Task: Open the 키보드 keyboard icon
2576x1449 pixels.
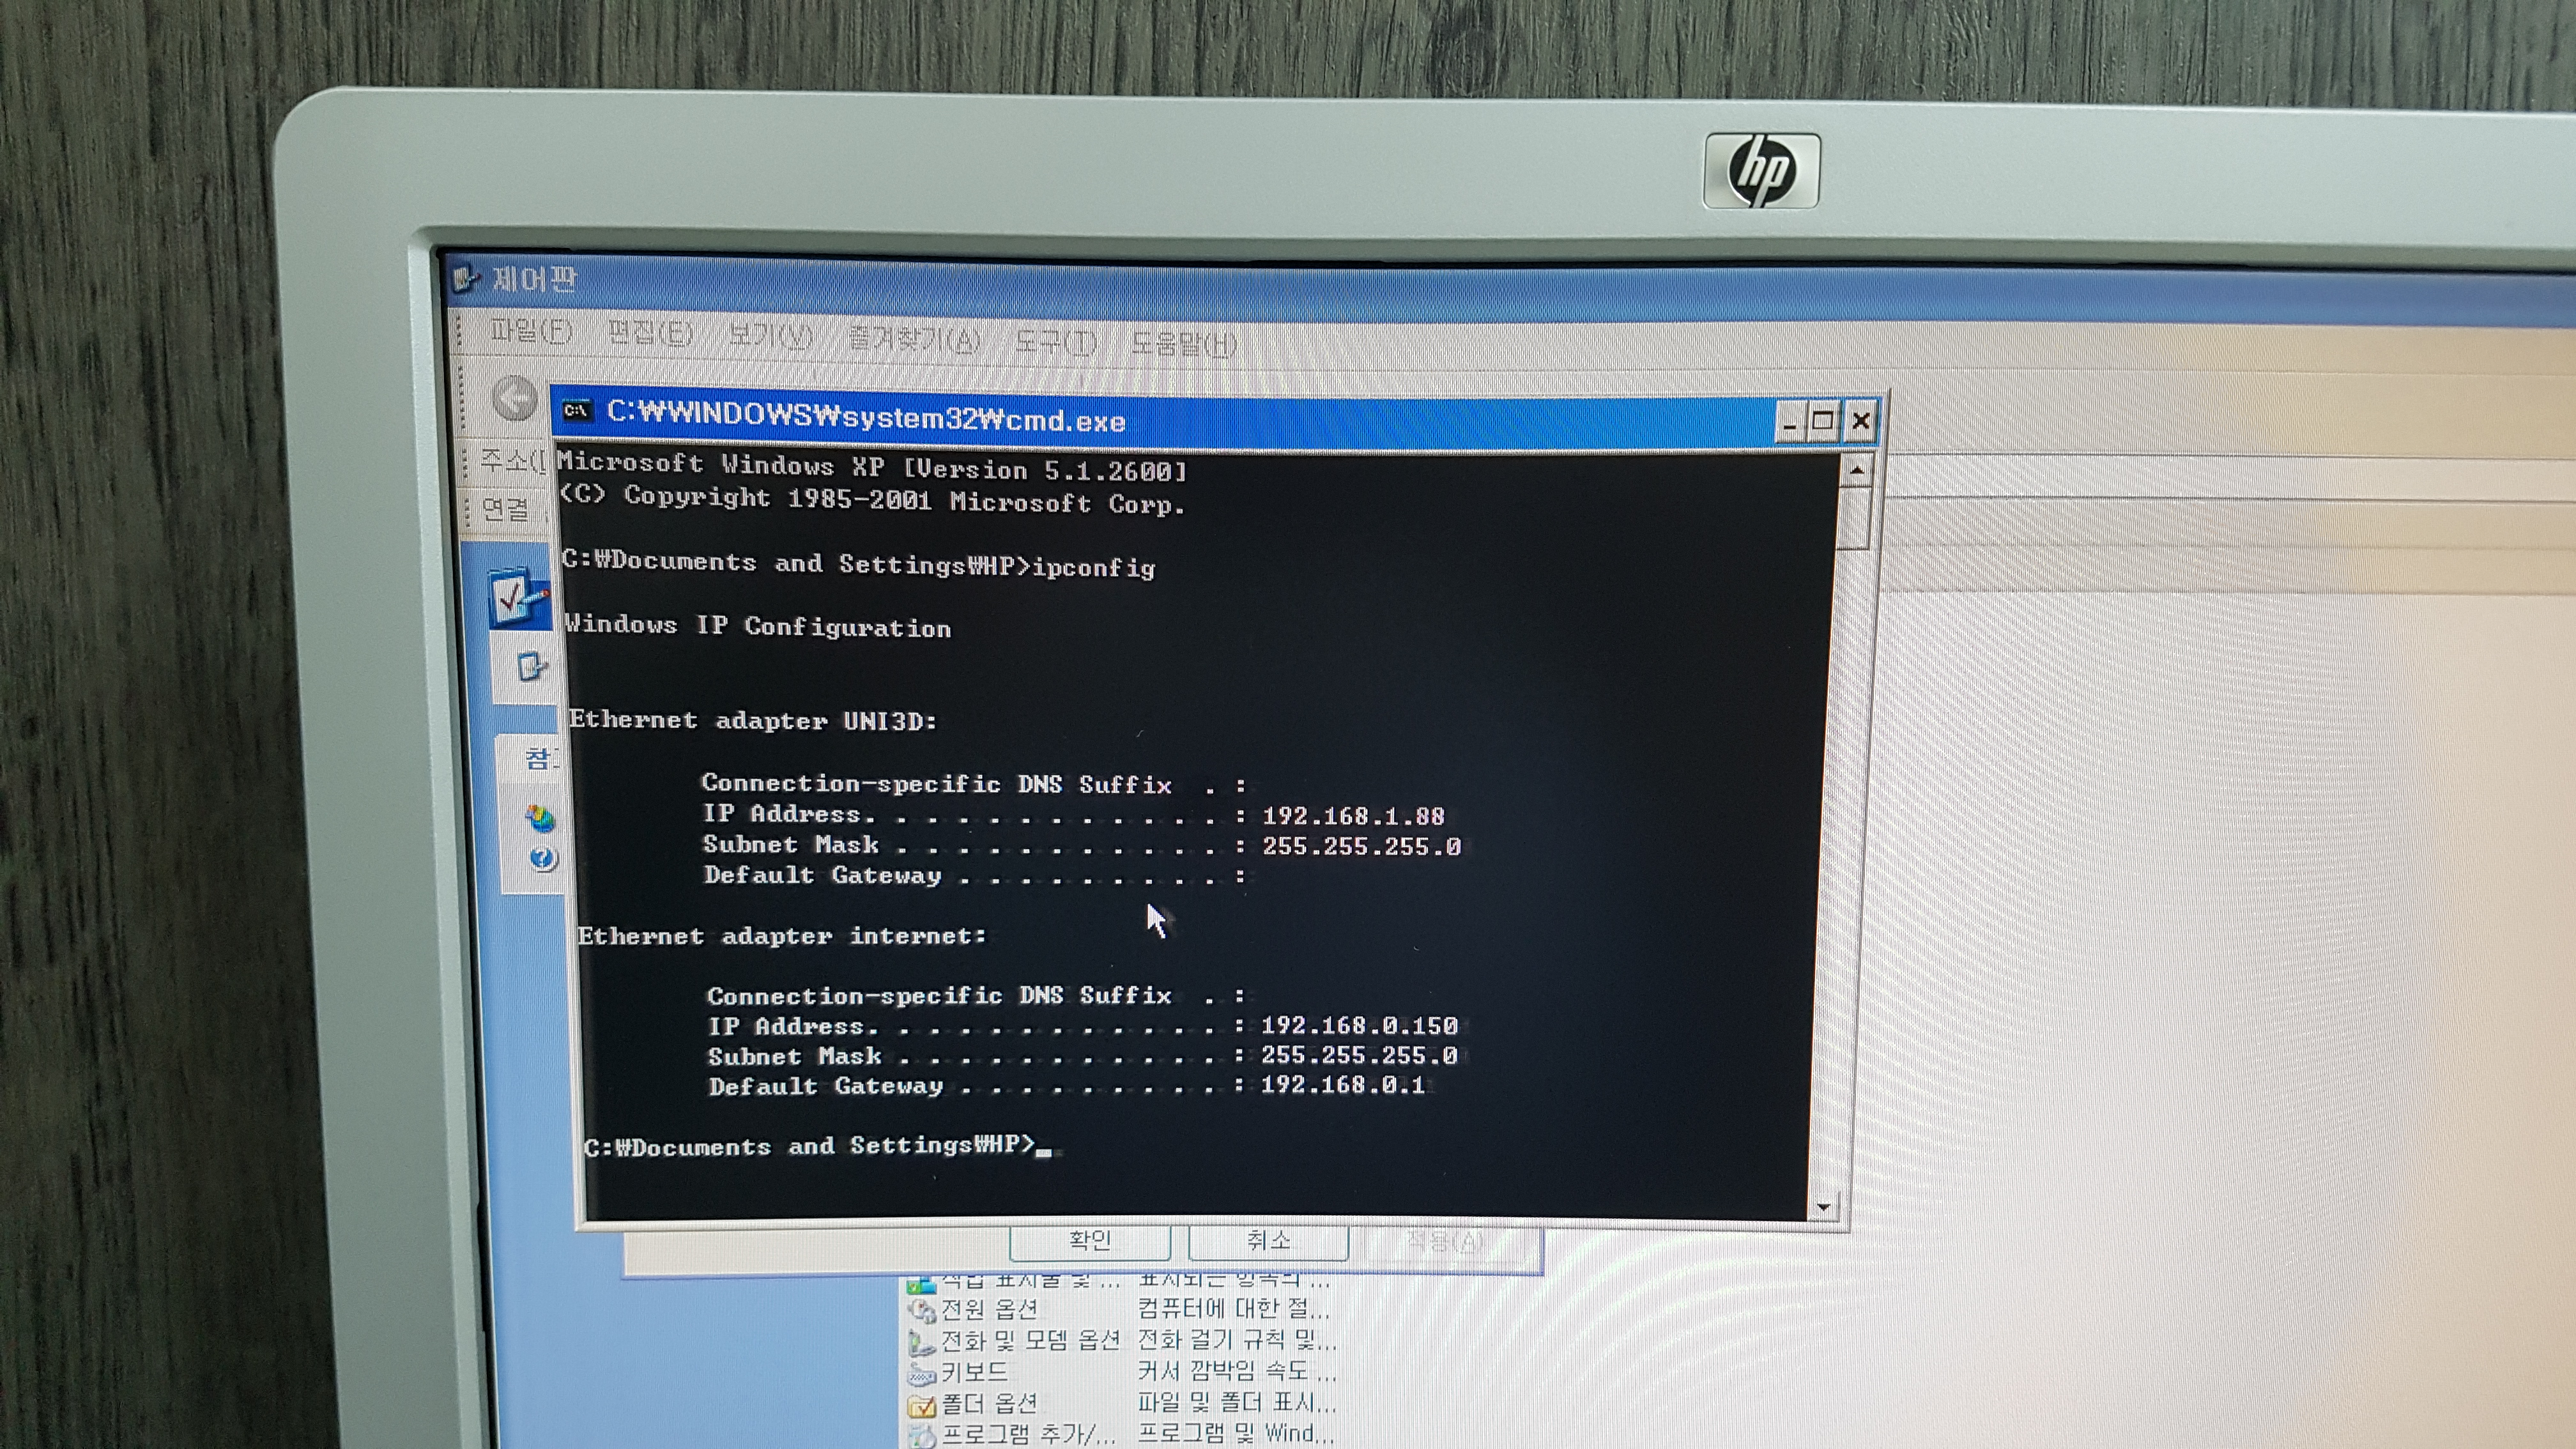Action: click(x=921, y=1373)
